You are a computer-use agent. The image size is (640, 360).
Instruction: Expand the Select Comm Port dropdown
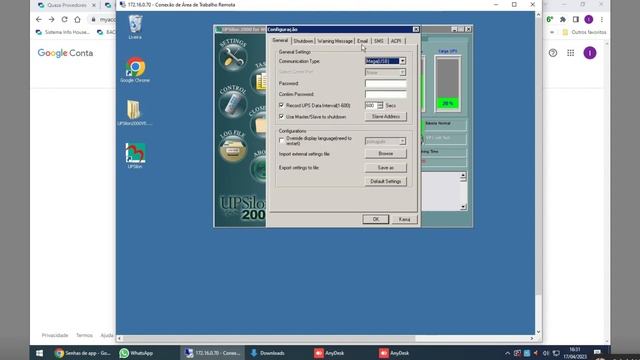(402, 72)
